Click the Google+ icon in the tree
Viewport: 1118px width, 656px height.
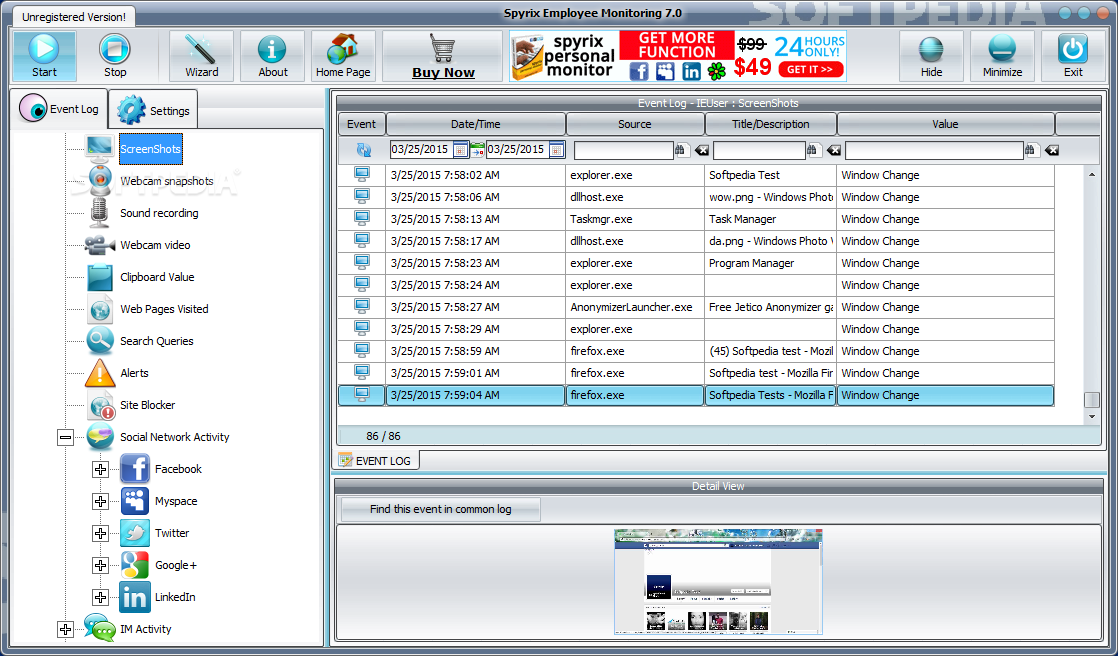(x=135, y=565)
